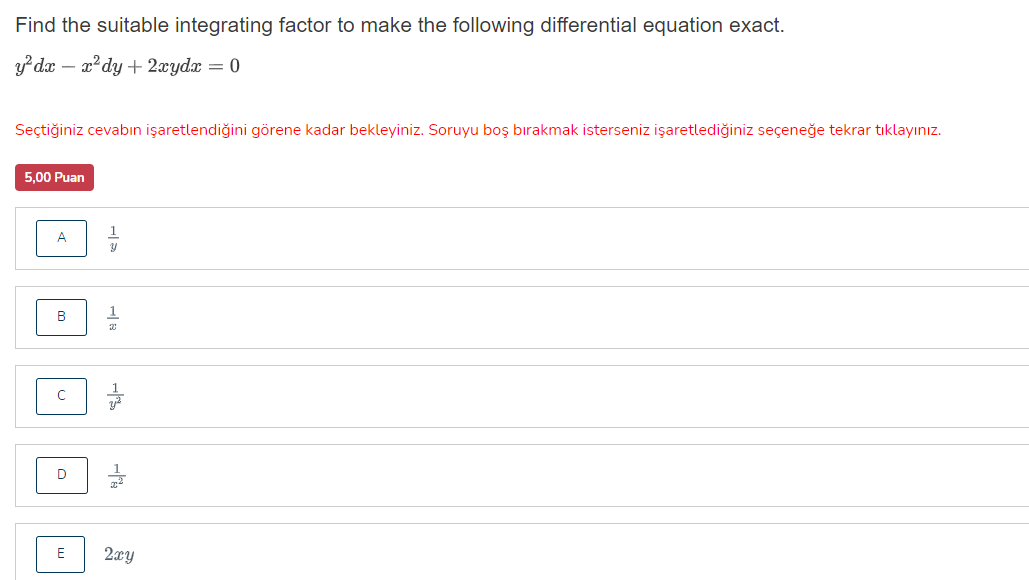Select answer option E labeled 2xy
Screen dimensions: 1029x580
[61, 553]
